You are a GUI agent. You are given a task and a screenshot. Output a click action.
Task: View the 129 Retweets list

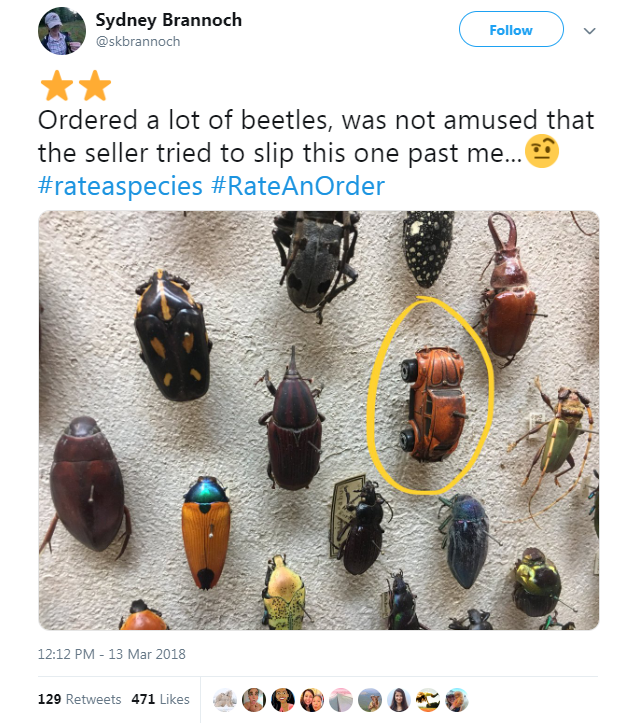[x=80, y=699]
